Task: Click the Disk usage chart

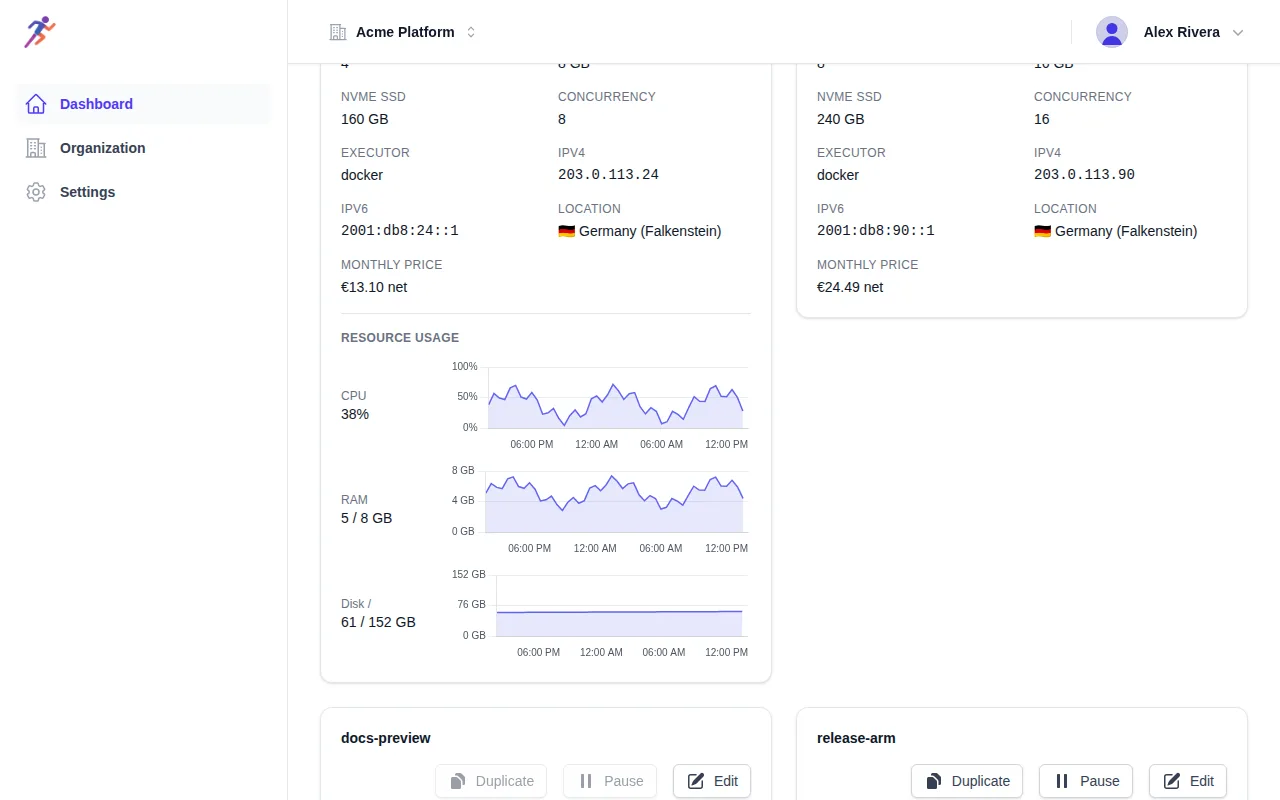Action: point(599,613)
